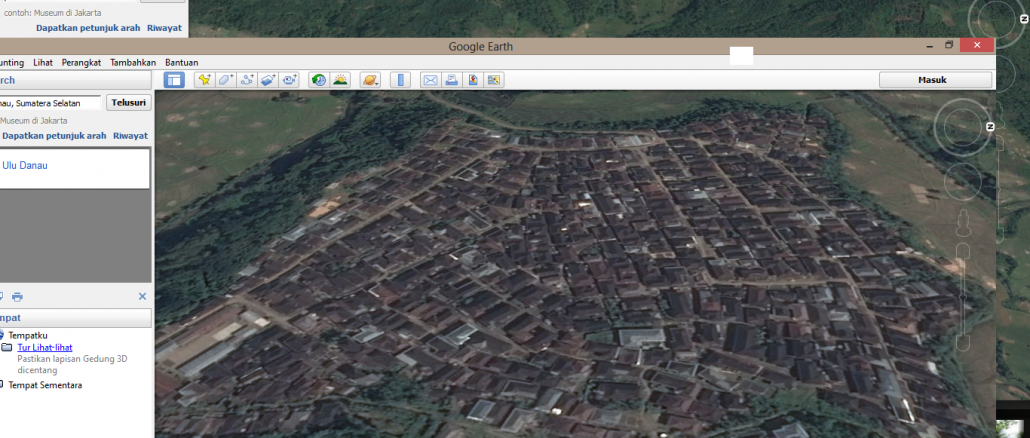The width and height of the screenshot is (1030, 438).
Task: Select the Add Polygon tool
Action: (226, 80)
